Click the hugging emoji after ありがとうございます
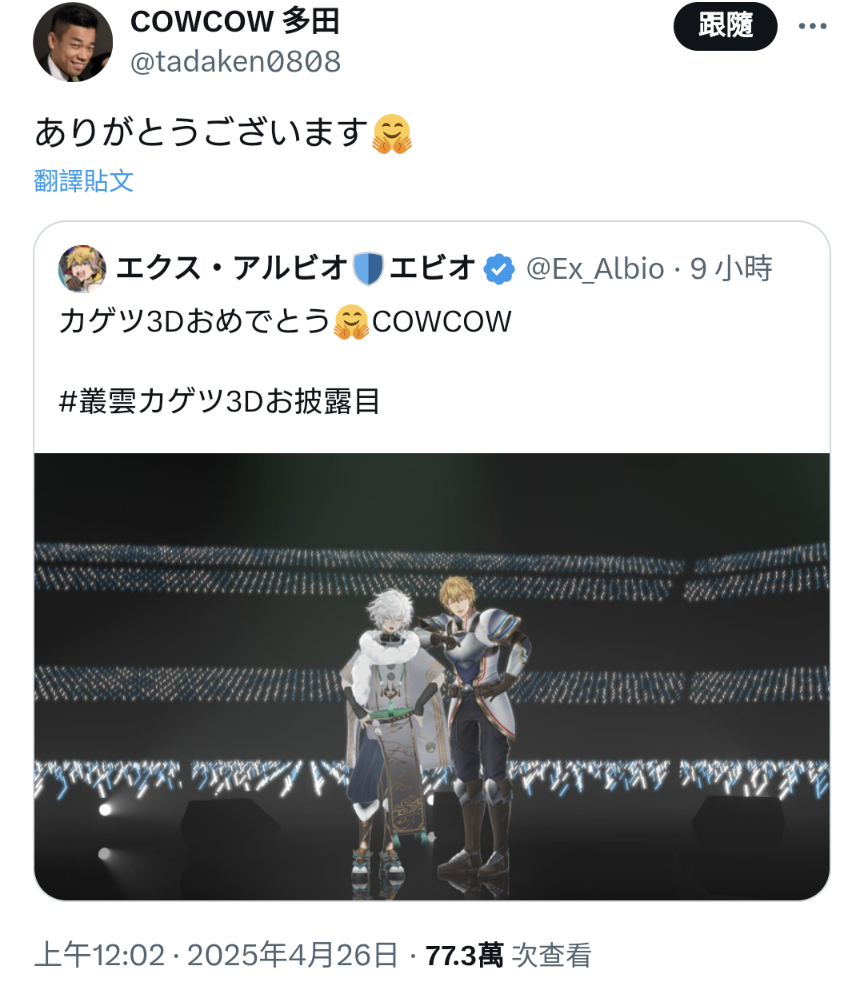Image resolution: width=864 pixels, height=993 pixels. click(392, 134)
